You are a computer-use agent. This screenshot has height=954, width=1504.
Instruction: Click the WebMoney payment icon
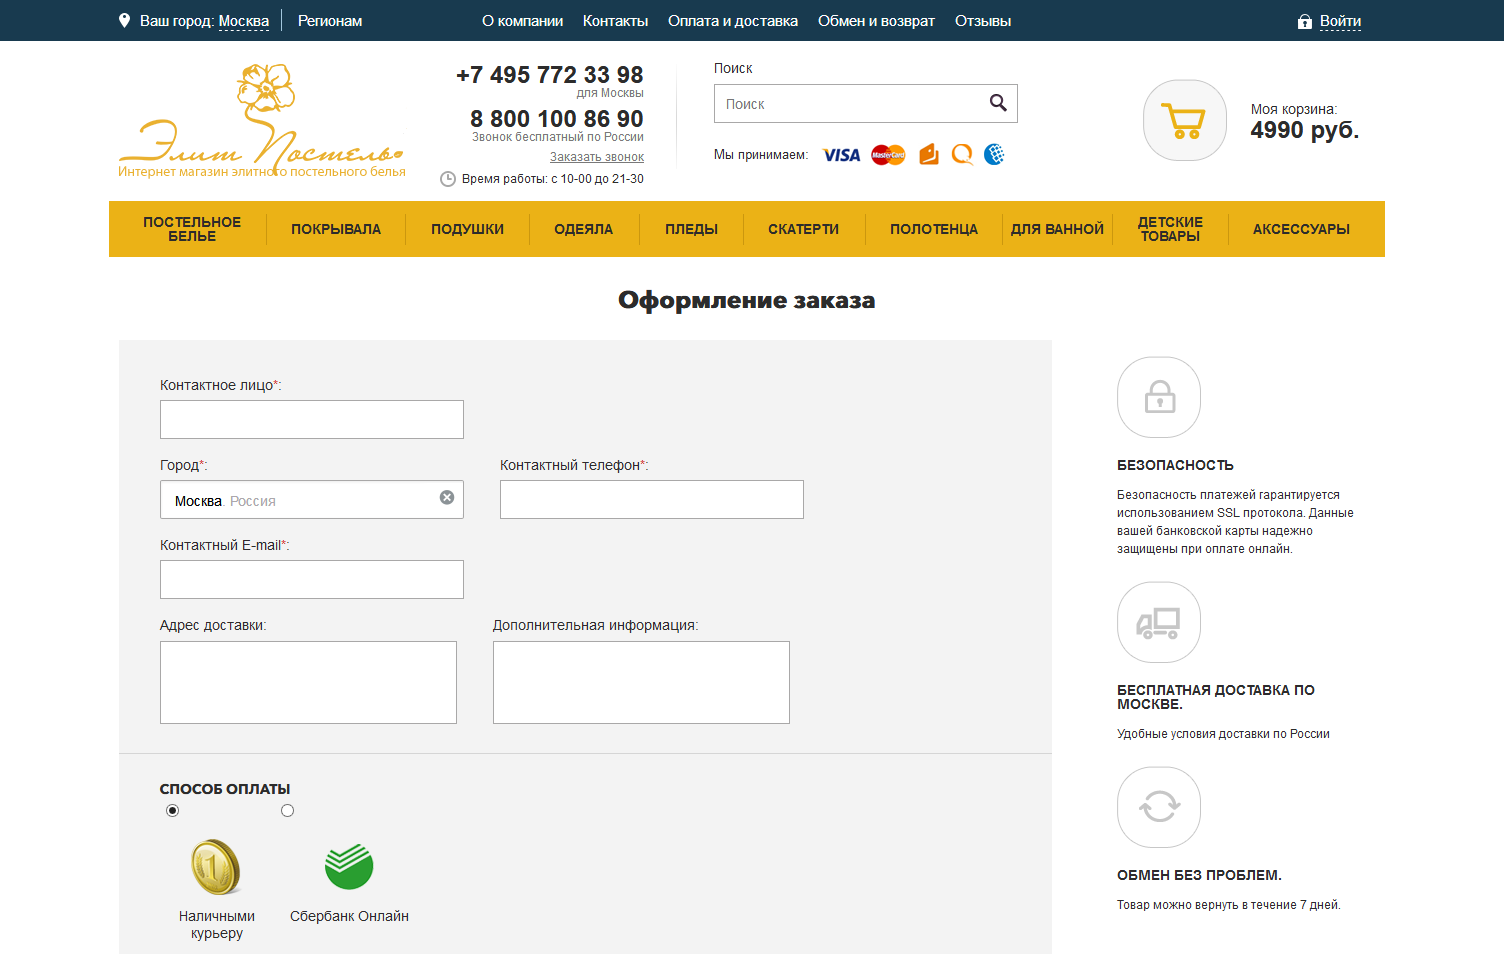[x=993, y=155]
